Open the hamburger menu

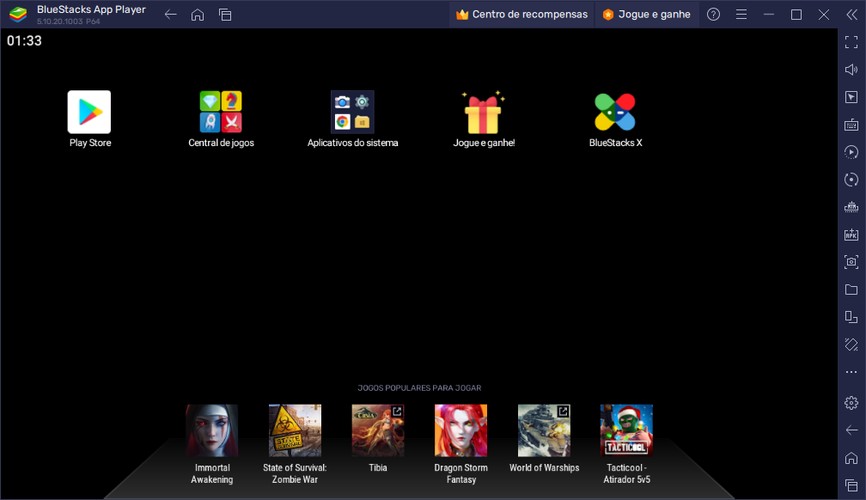pos(741,14)
